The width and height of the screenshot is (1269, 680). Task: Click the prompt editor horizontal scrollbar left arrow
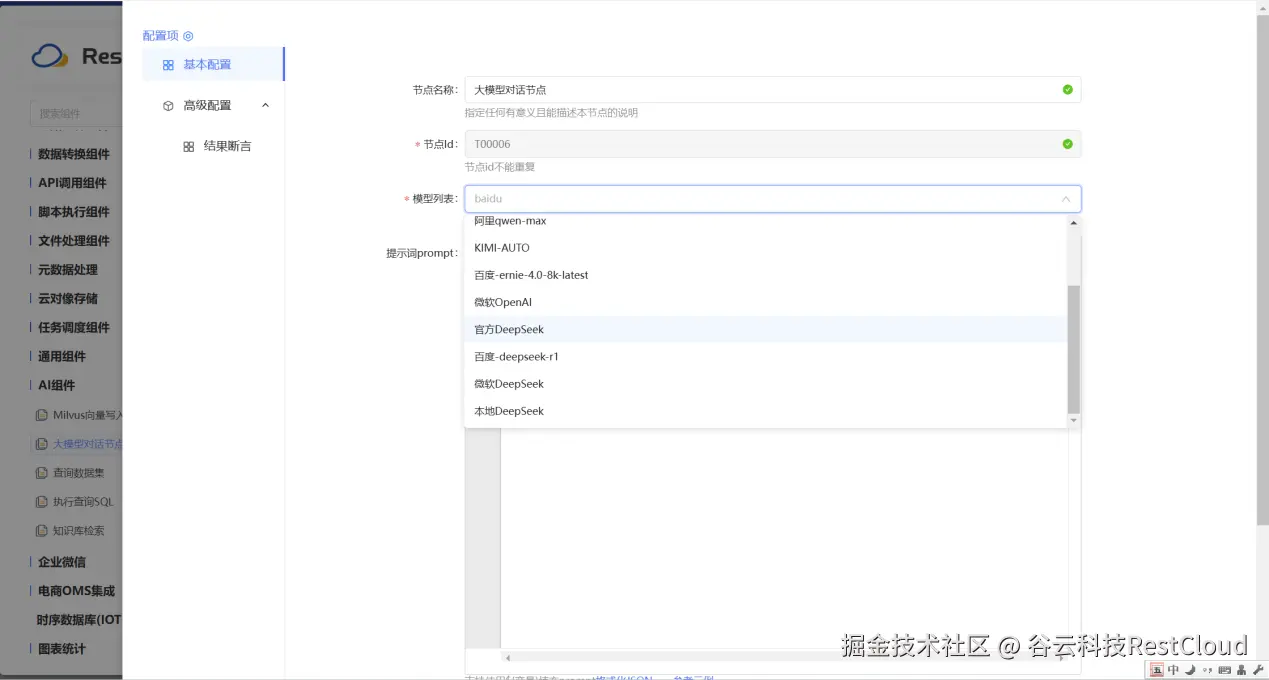[x=507, y=658]
